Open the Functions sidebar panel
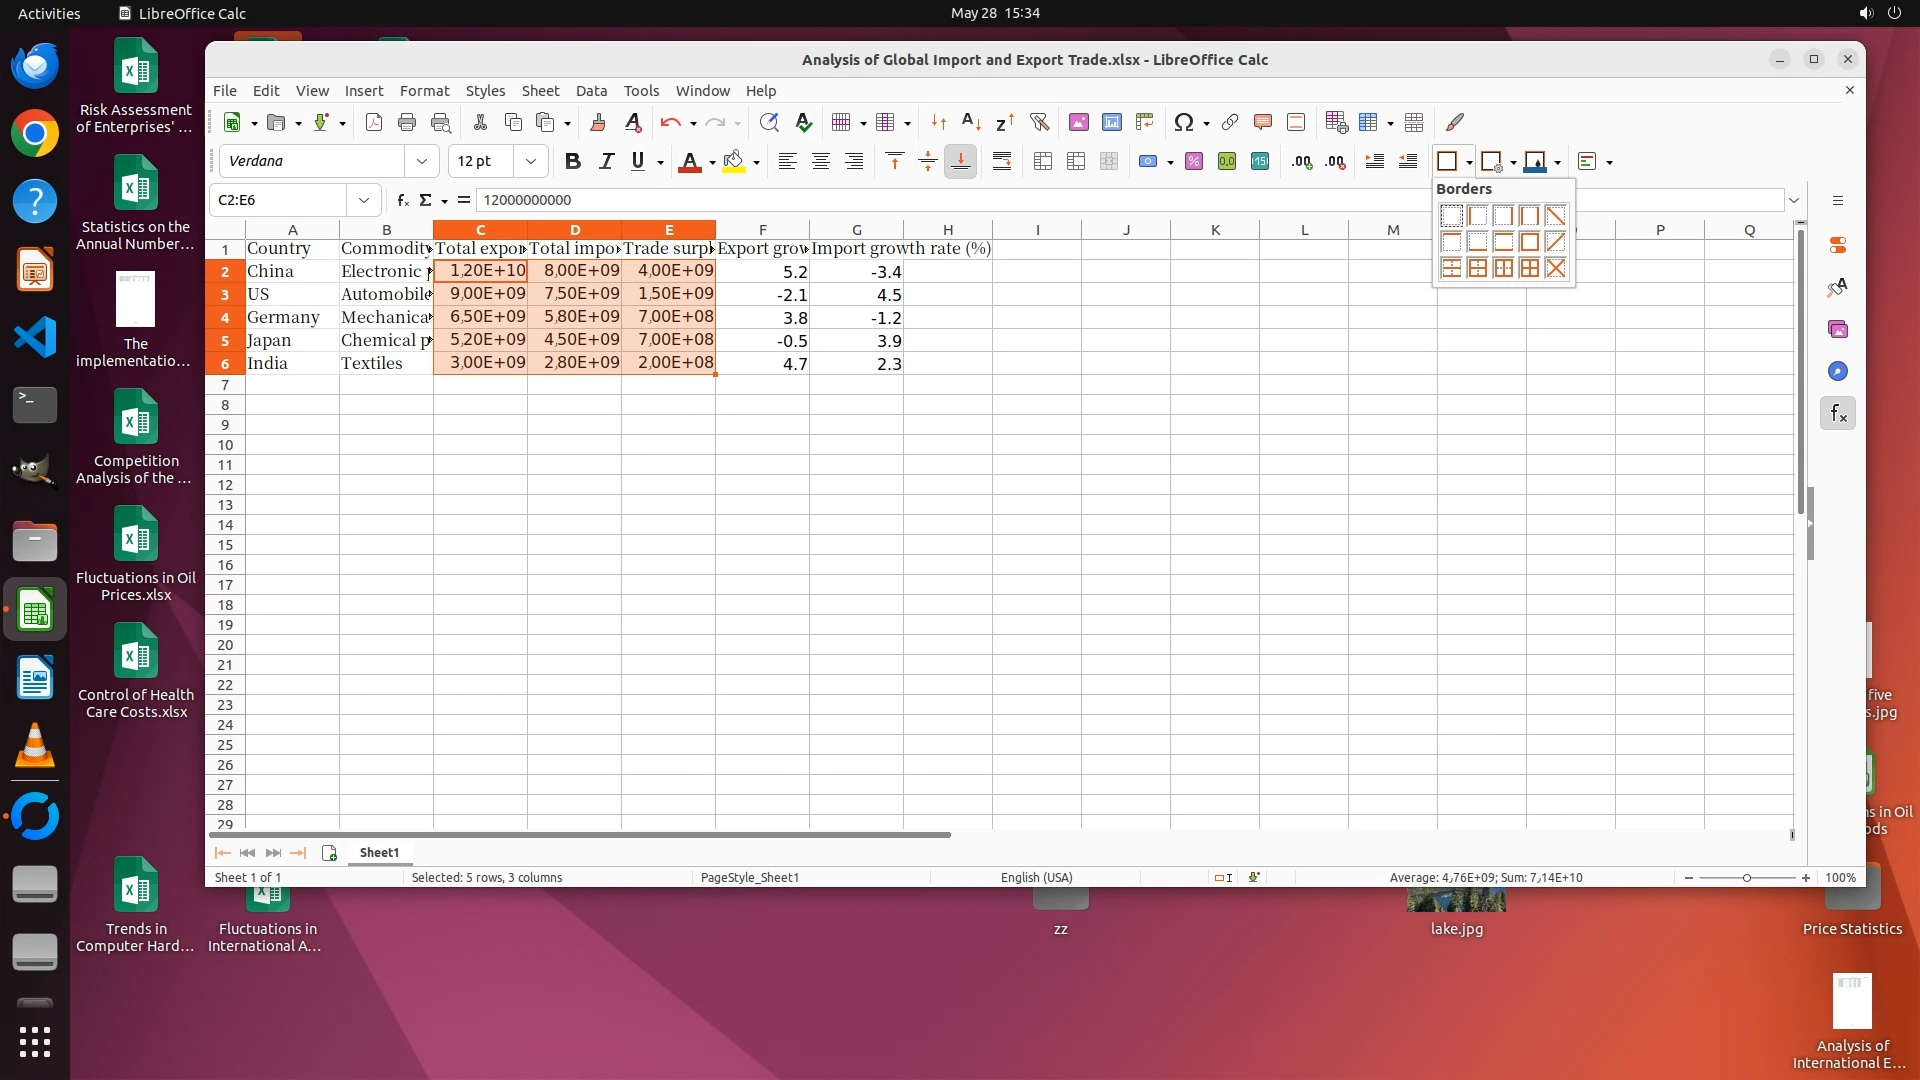1920x1080 pixels. [1838, 413]
